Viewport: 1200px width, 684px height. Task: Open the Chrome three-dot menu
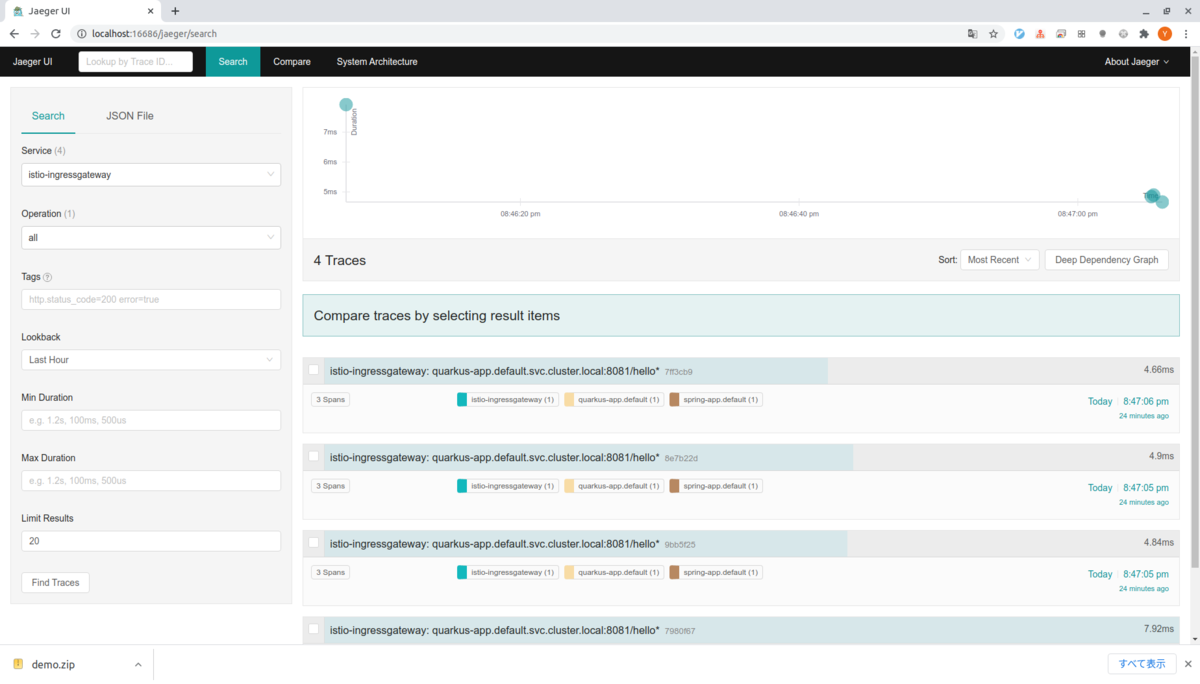click(x=1186, y=33)
